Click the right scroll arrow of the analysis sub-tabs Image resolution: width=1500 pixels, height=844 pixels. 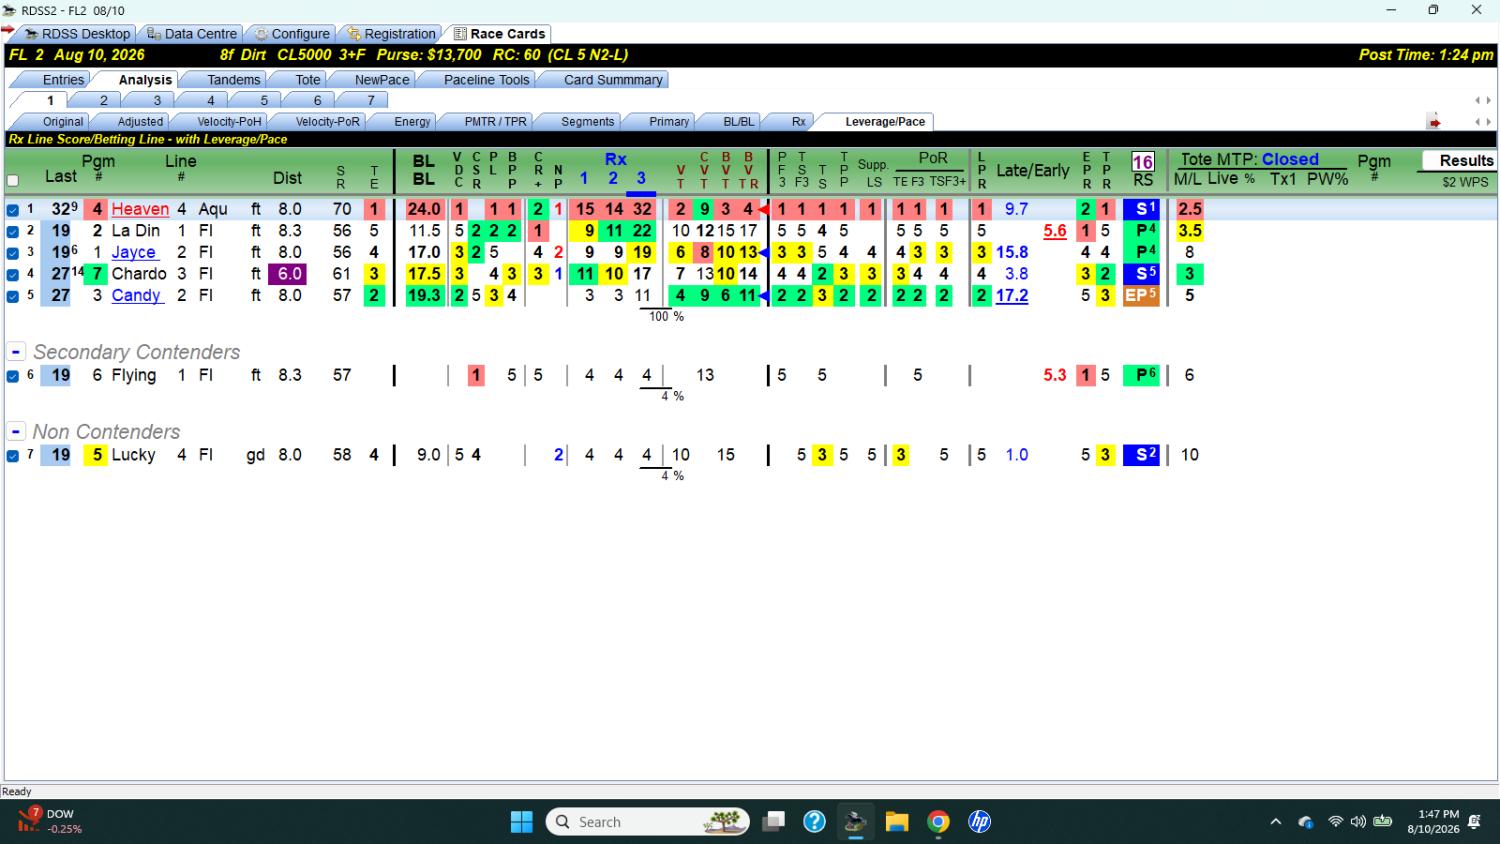[1489, 122]
